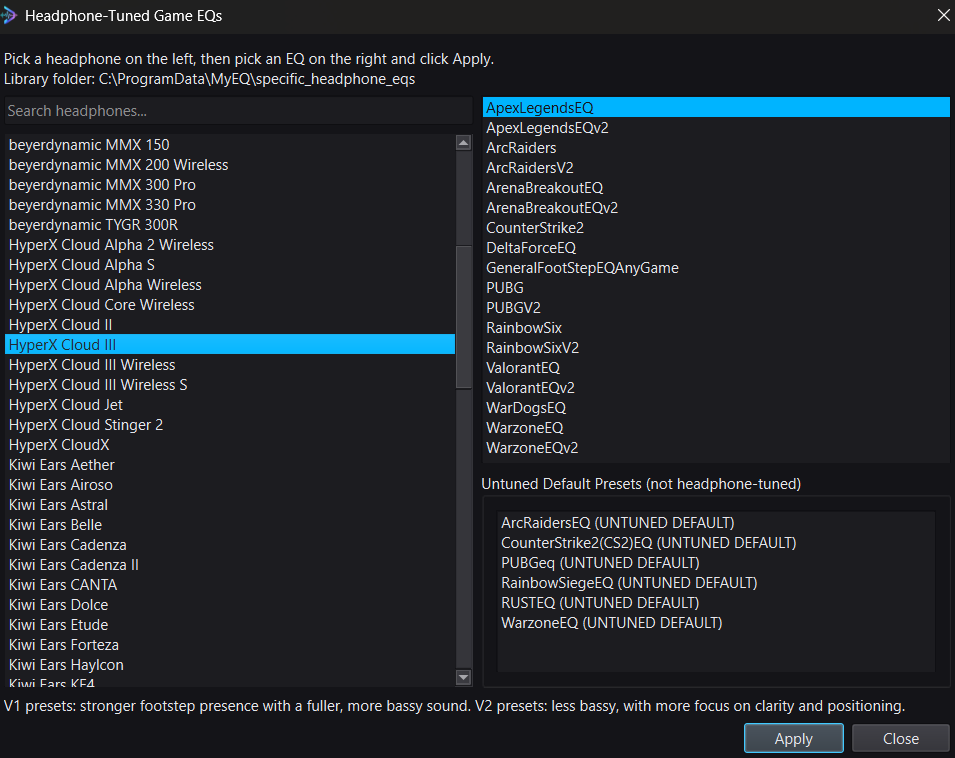The width and height of the screenshot is (955, 758).
Task: Select beyerdynamic MMX 200 Wireless
Action: click(230, 165)
